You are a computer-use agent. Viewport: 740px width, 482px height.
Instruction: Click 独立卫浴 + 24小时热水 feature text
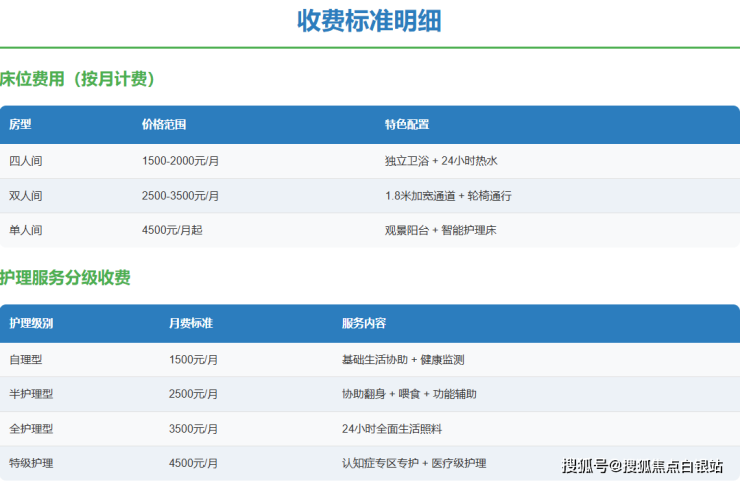point(441,161)
